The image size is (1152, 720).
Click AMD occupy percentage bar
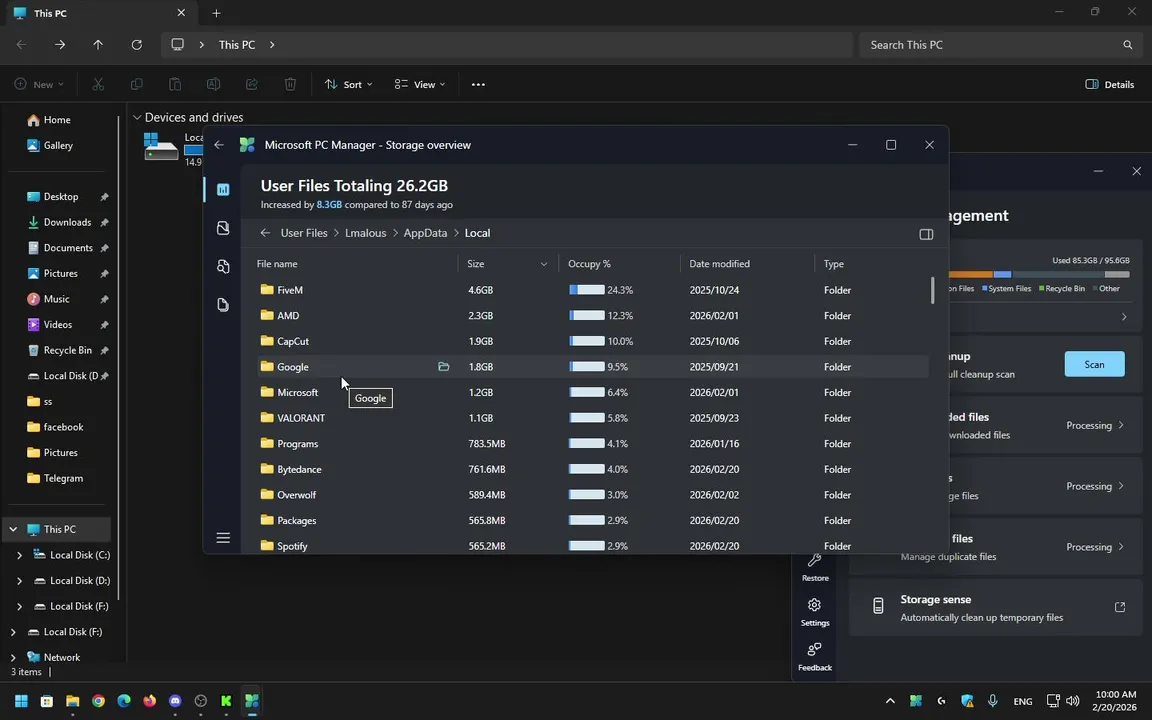(587, 316)
